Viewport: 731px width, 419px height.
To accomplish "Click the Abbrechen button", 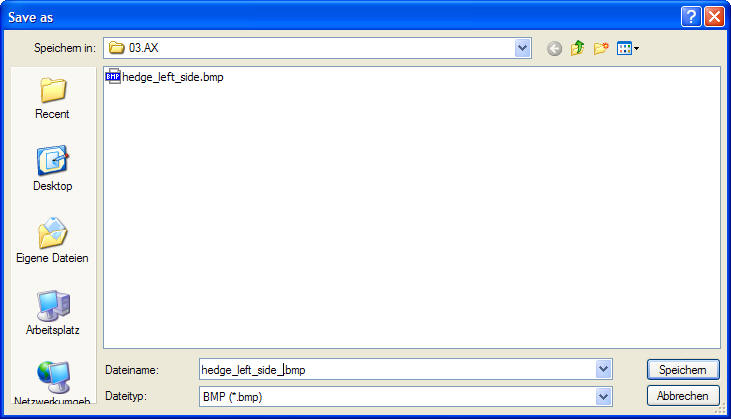I will tap(683, 396).
